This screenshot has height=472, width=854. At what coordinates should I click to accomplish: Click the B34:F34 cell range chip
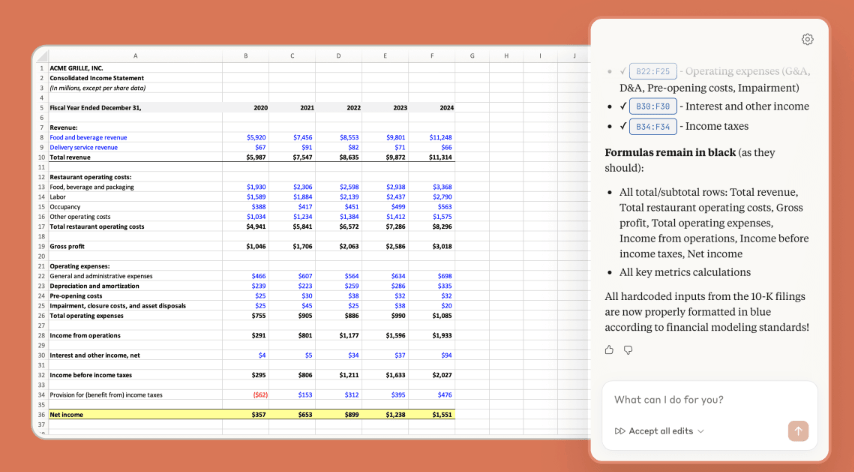click(x=652, y=126)
